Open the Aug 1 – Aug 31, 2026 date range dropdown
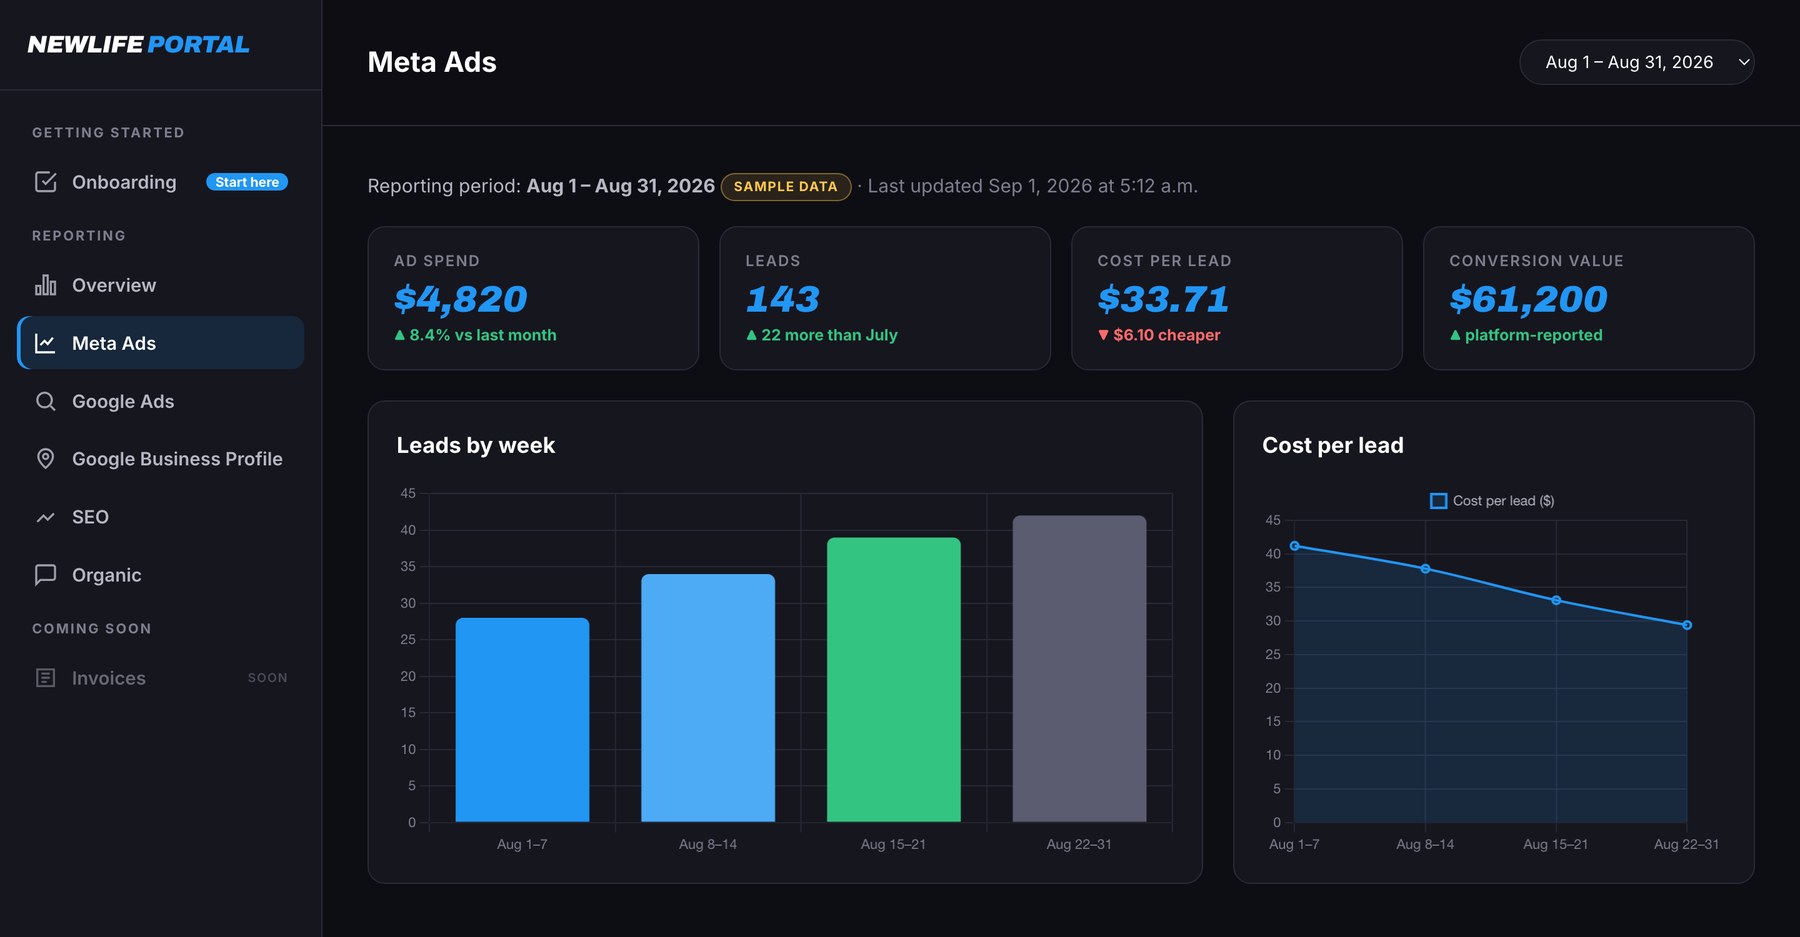This screenshot has height=937, width=1800. [1636, 62]
